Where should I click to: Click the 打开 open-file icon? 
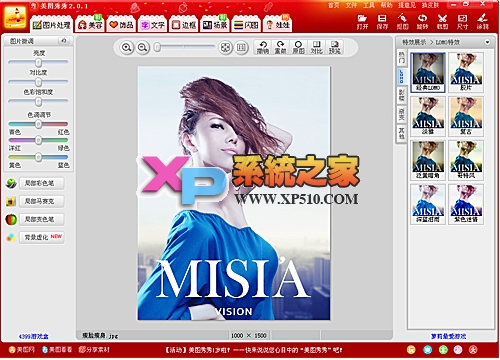click(x=362, y=22)
